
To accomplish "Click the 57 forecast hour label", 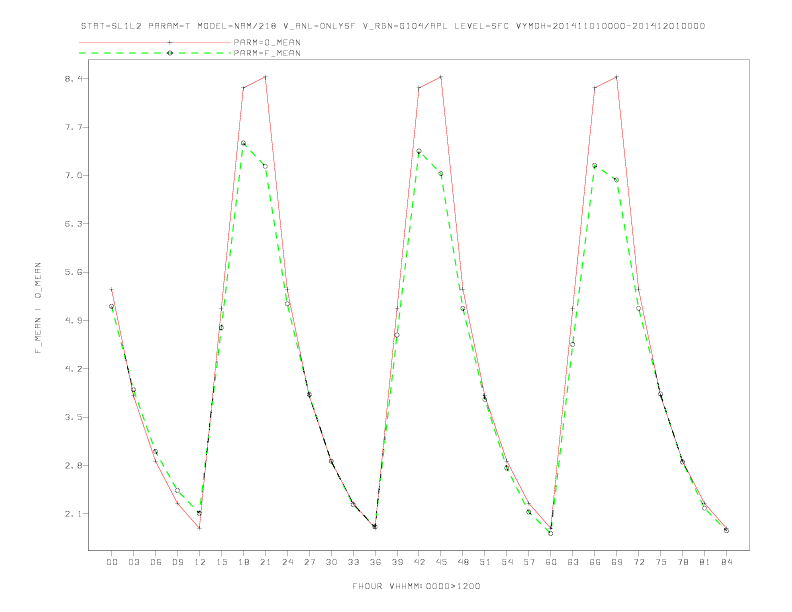I will pyautogui.click(x=529, y=562).
